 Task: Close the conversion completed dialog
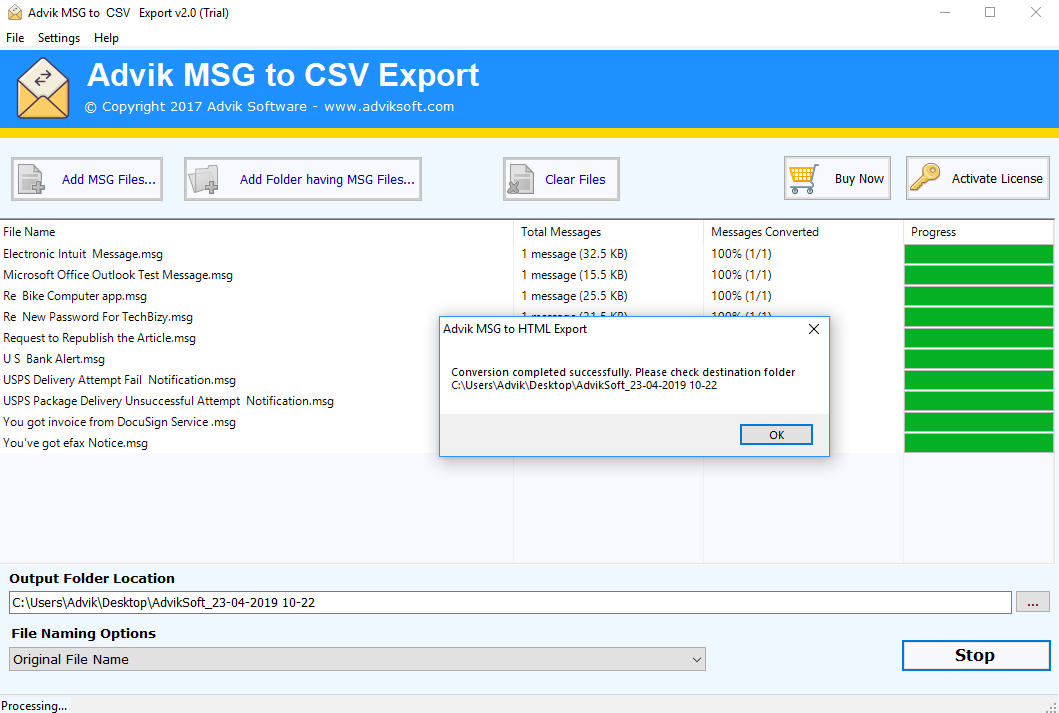(x=814, y=329)
